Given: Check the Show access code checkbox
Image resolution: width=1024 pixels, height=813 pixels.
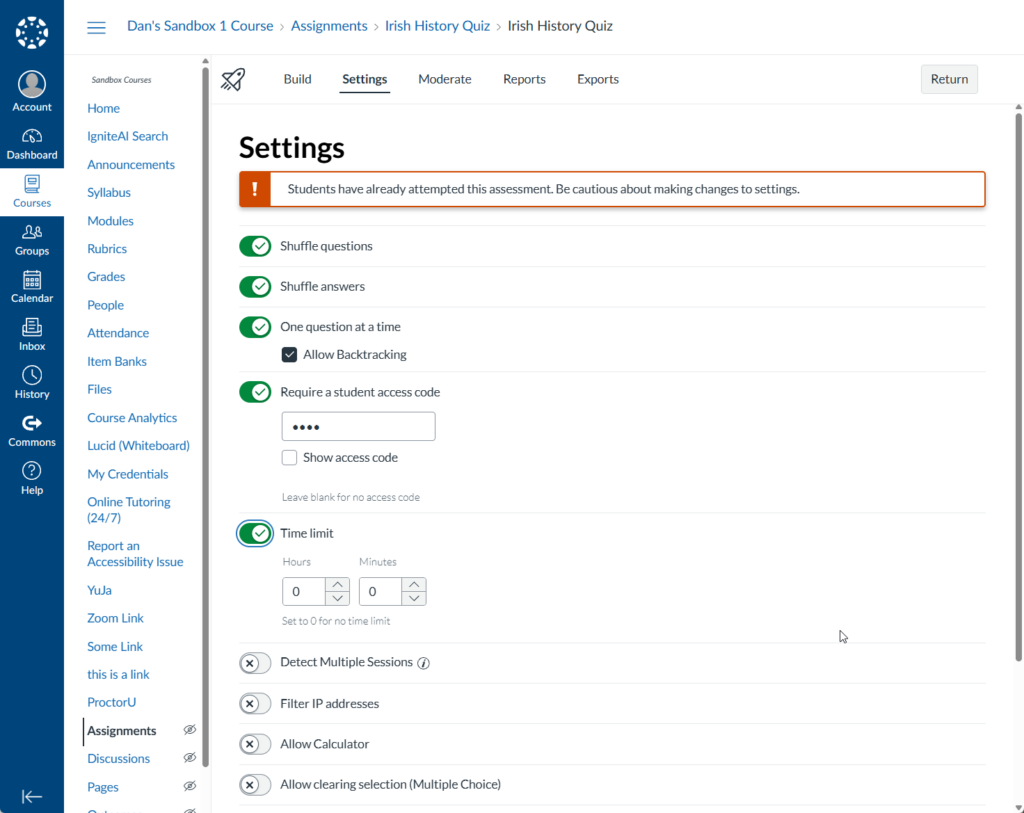Looking at the screenshot, I should 289,458.
